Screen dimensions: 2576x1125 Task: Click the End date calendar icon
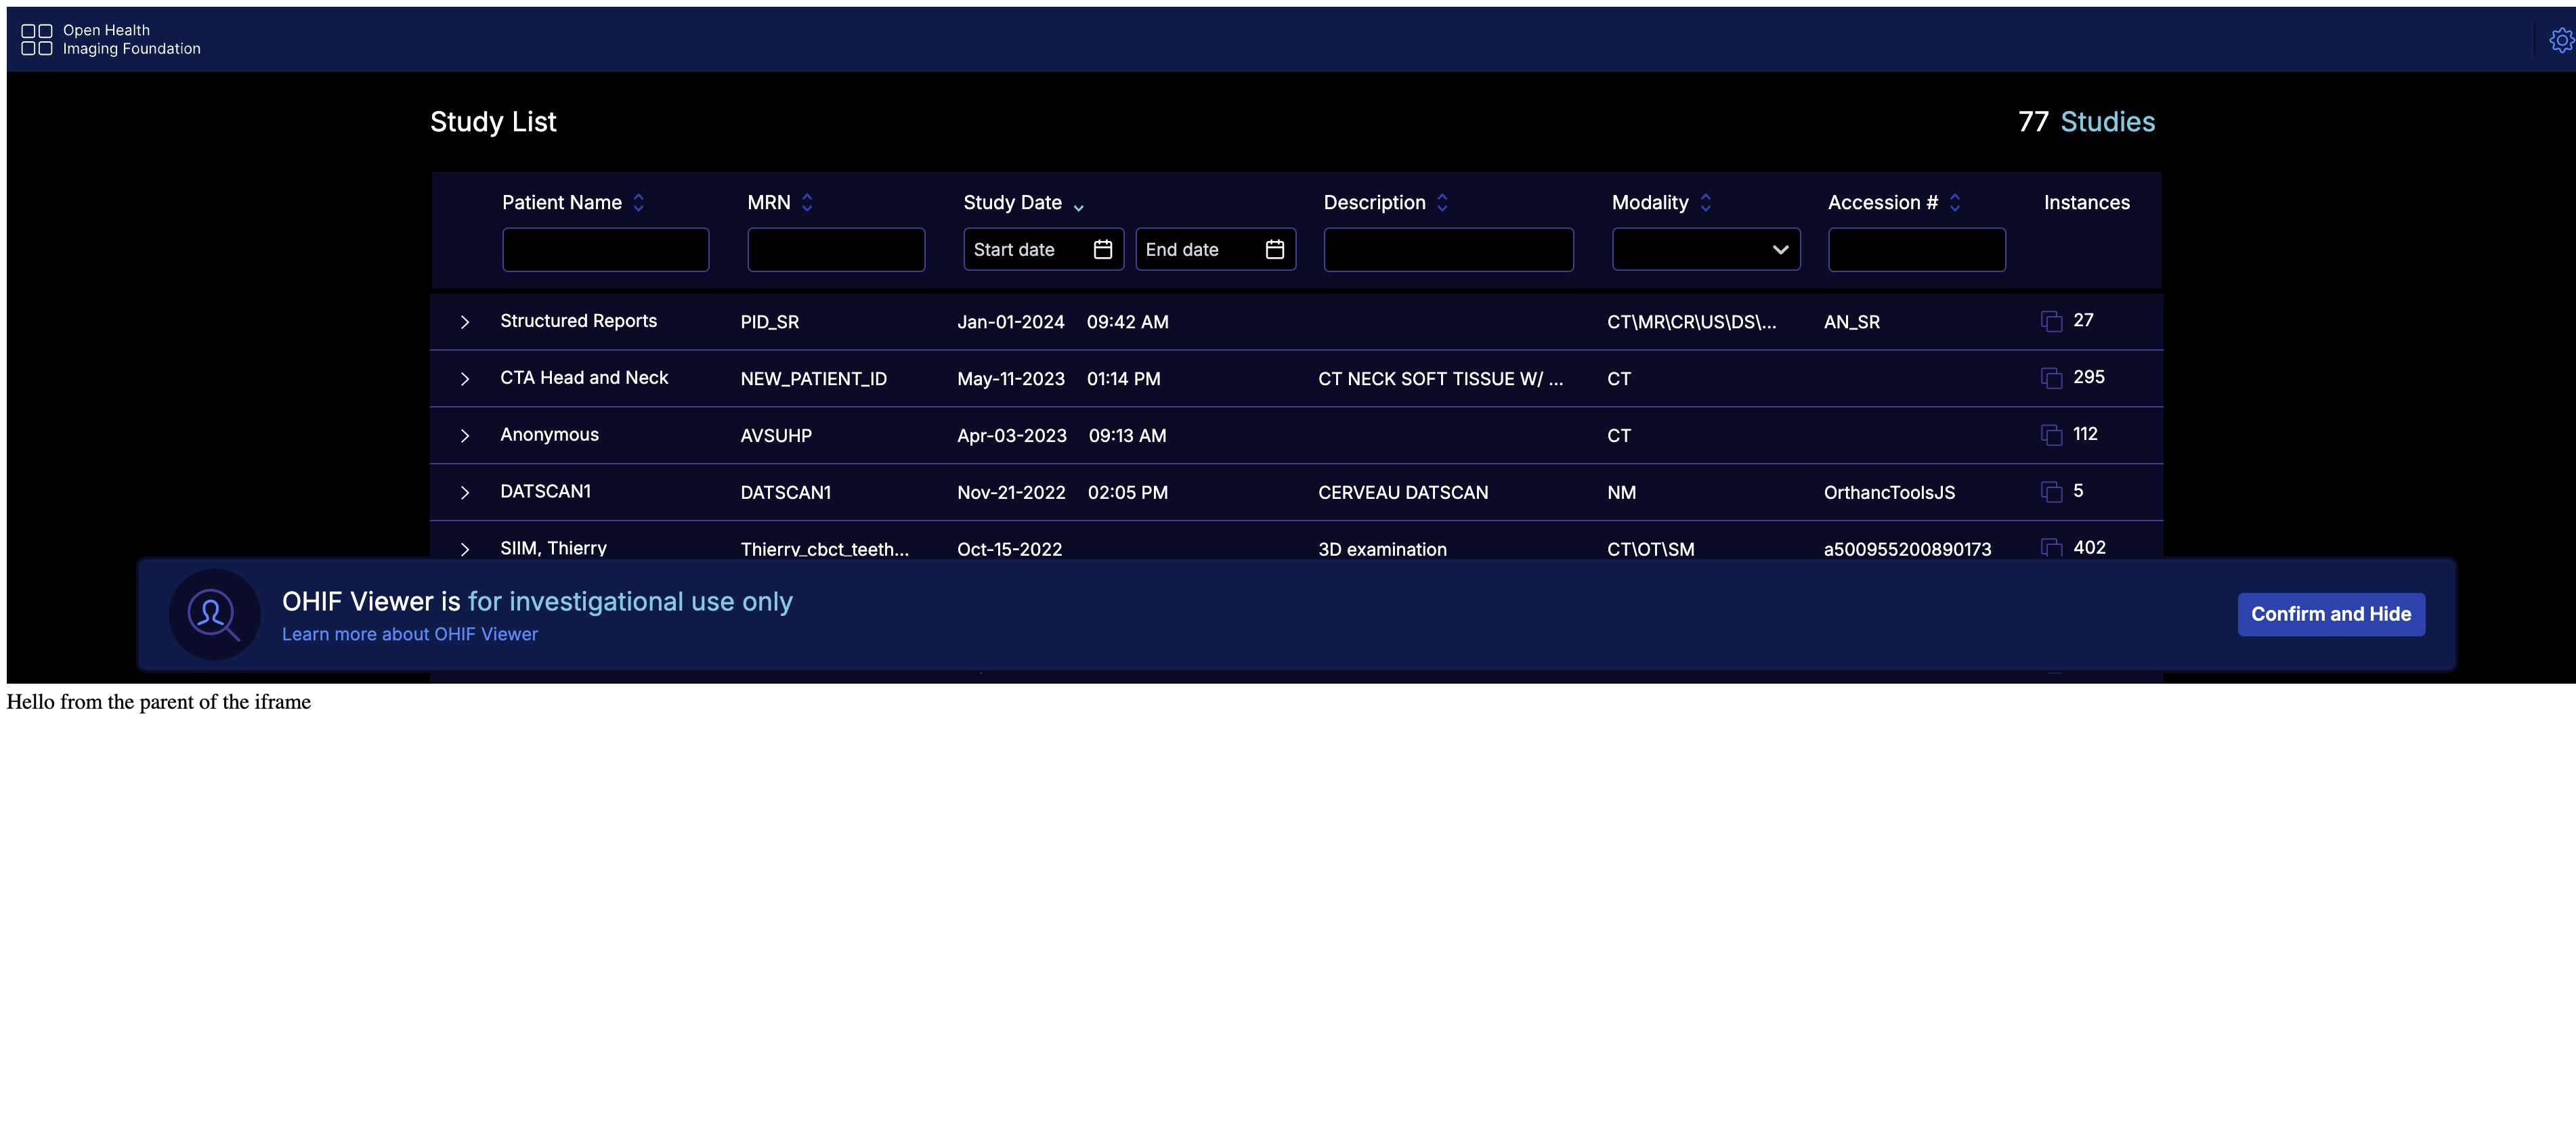(1274, 249)
